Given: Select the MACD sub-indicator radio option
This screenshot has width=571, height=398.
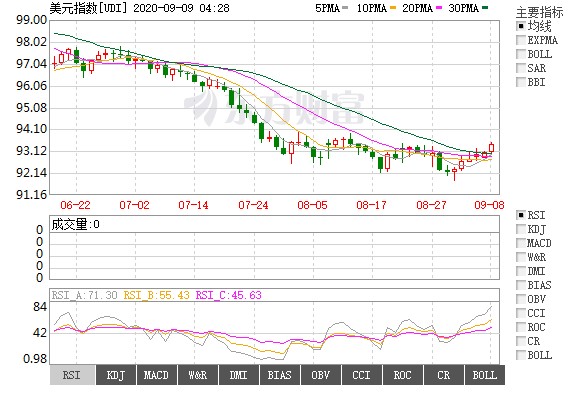Looking at the screenshot, I should [x=521, y=243].
